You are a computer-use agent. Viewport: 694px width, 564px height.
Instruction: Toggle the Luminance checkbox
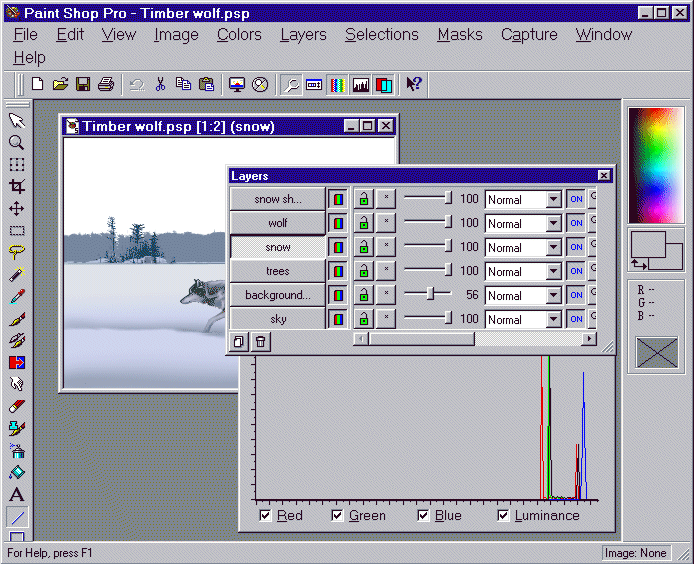[x=504, y=516]
